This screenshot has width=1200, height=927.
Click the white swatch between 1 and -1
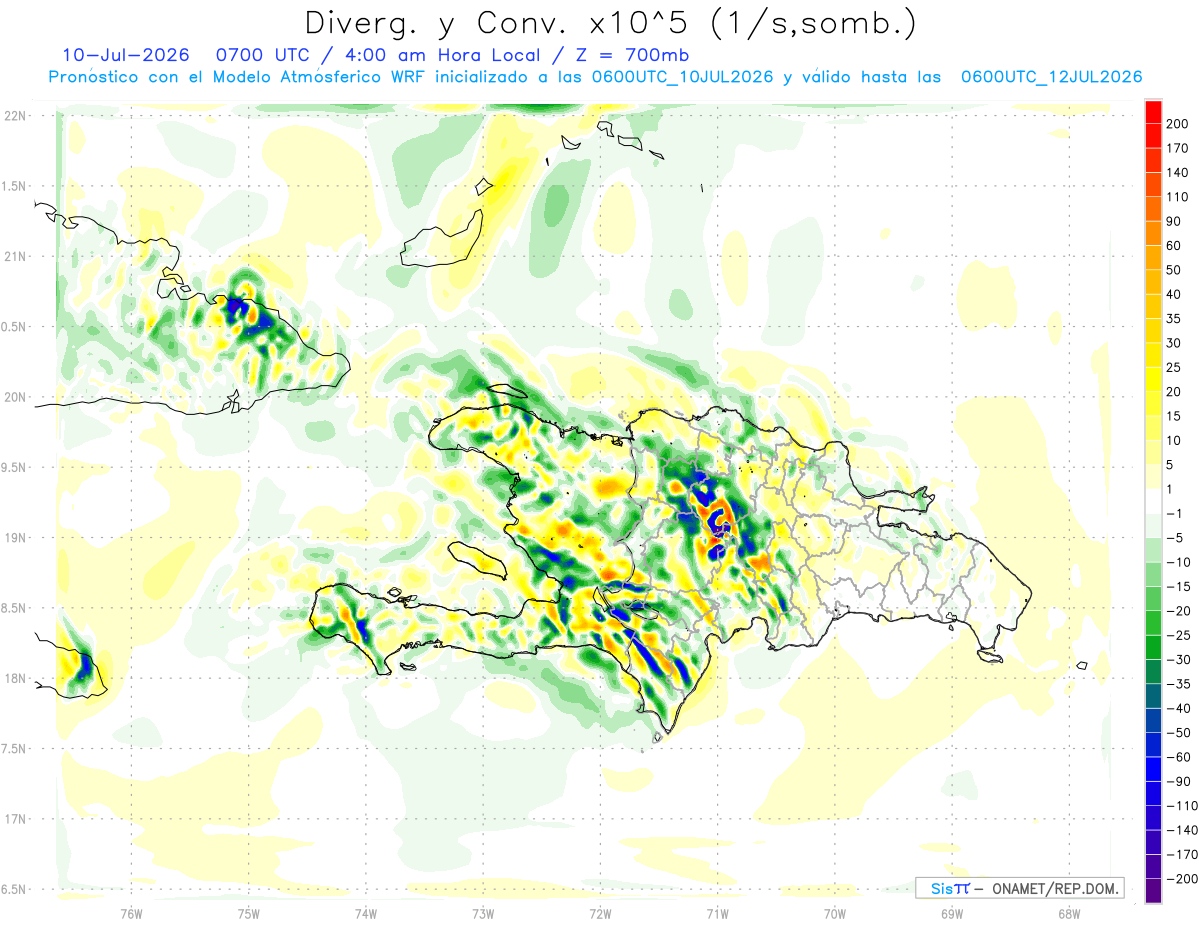pos(1153,501)
